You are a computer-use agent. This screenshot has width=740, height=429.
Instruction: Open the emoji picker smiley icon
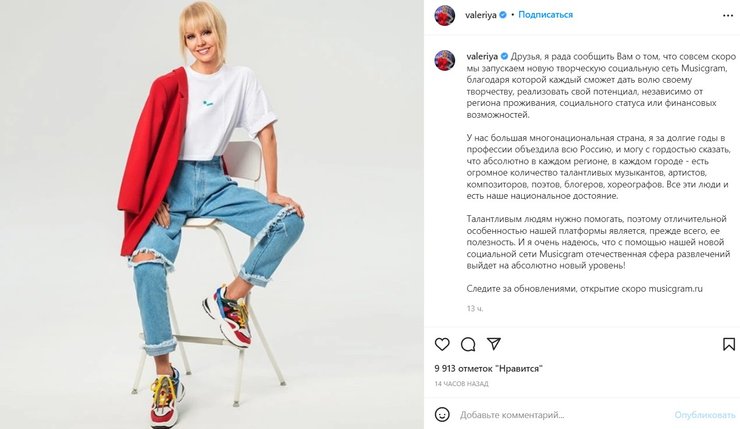[x=442, y=414]
